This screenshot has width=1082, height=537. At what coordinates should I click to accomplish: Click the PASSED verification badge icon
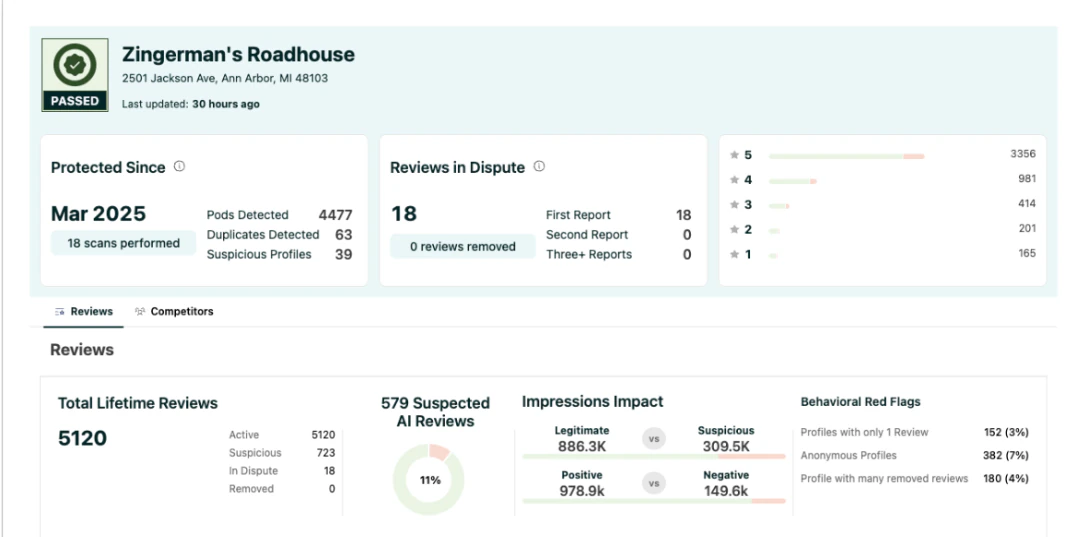point(75,75)
